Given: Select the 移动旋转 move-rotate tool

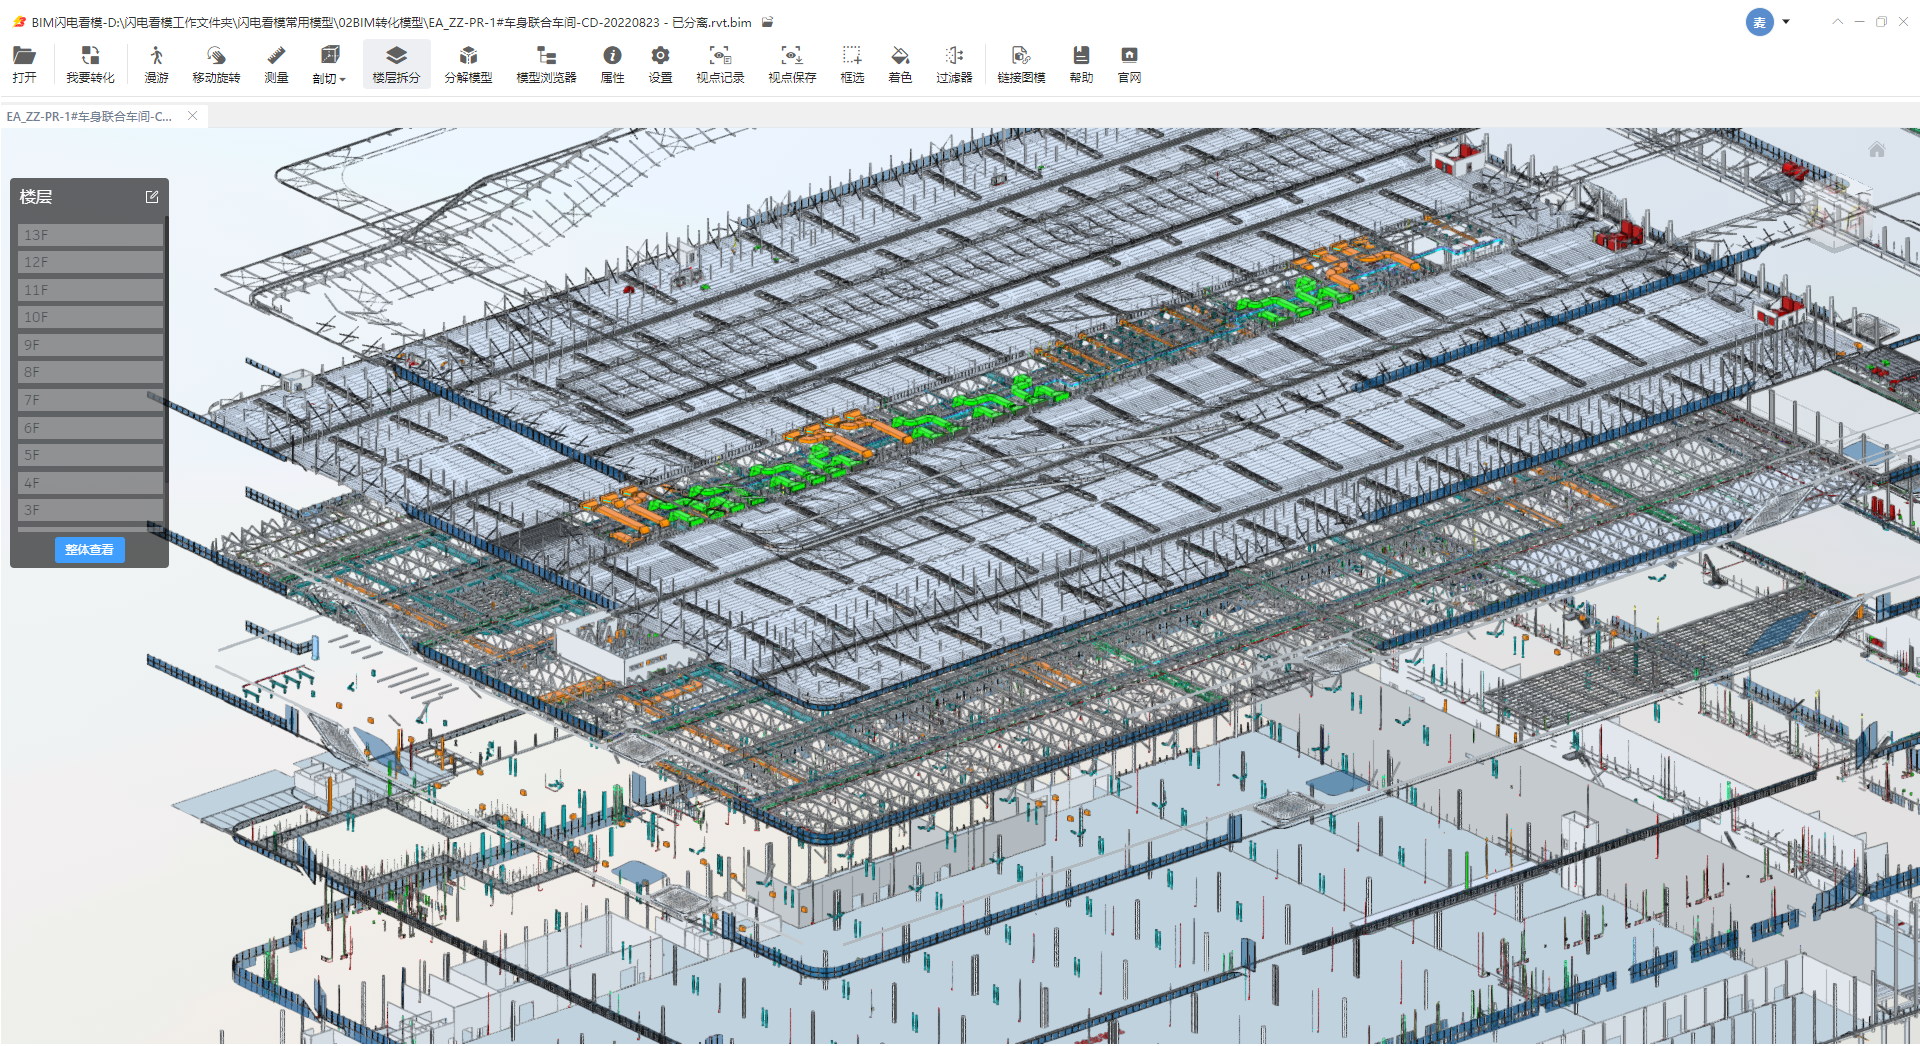Looking at the screenshot, I should [x=216, y=64].
